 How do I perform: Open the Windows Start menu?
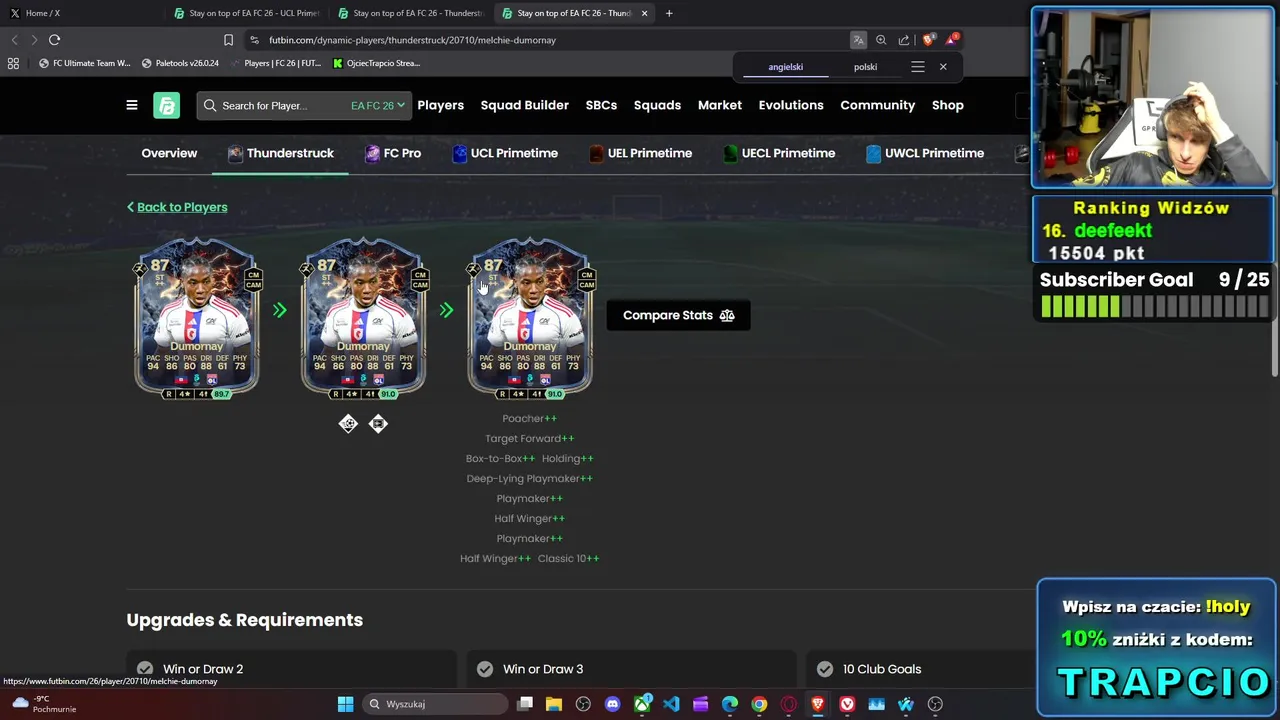[x=345, y=704]
